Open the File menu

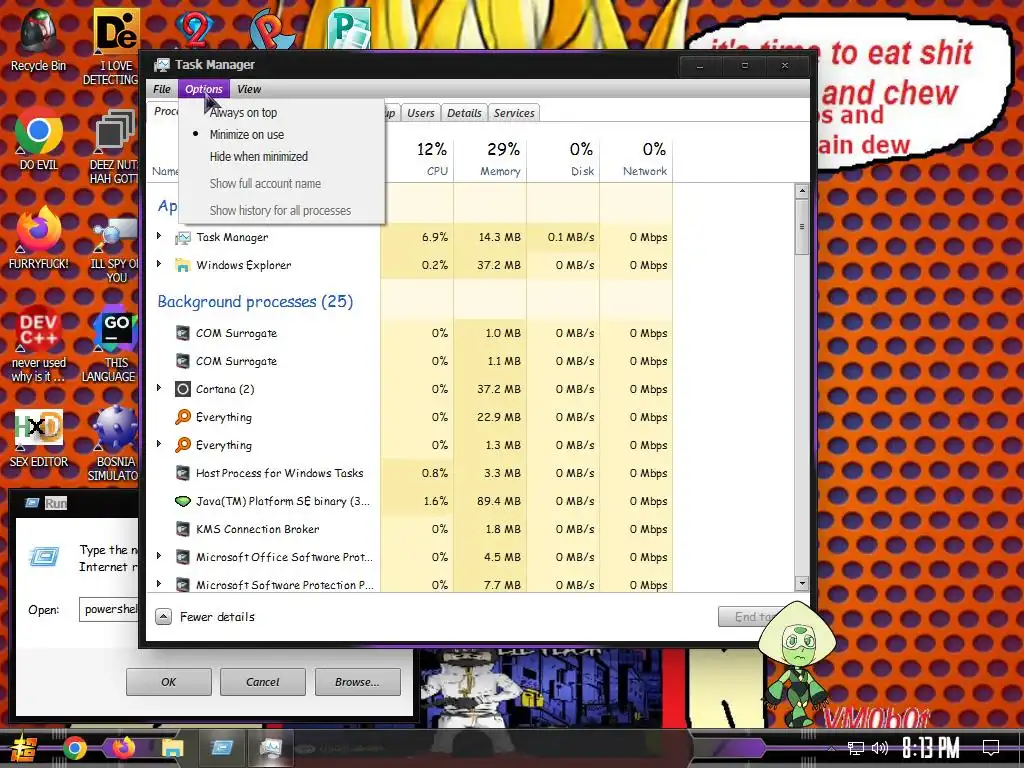162,89
